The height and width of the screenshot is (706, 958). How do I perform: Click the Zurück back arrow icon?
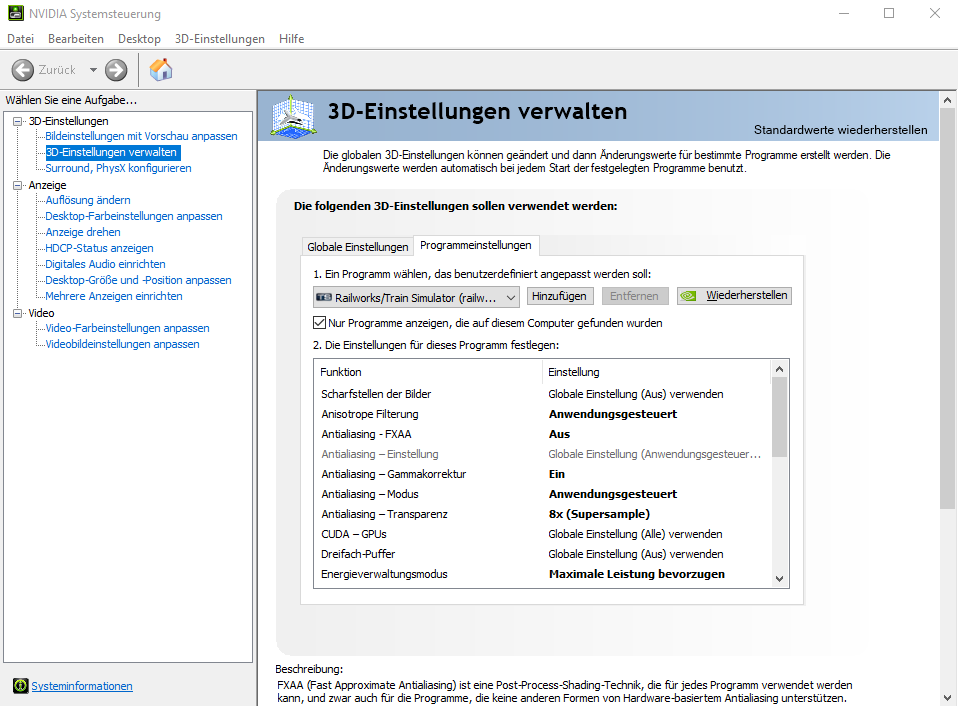click(x=23, y=70)
